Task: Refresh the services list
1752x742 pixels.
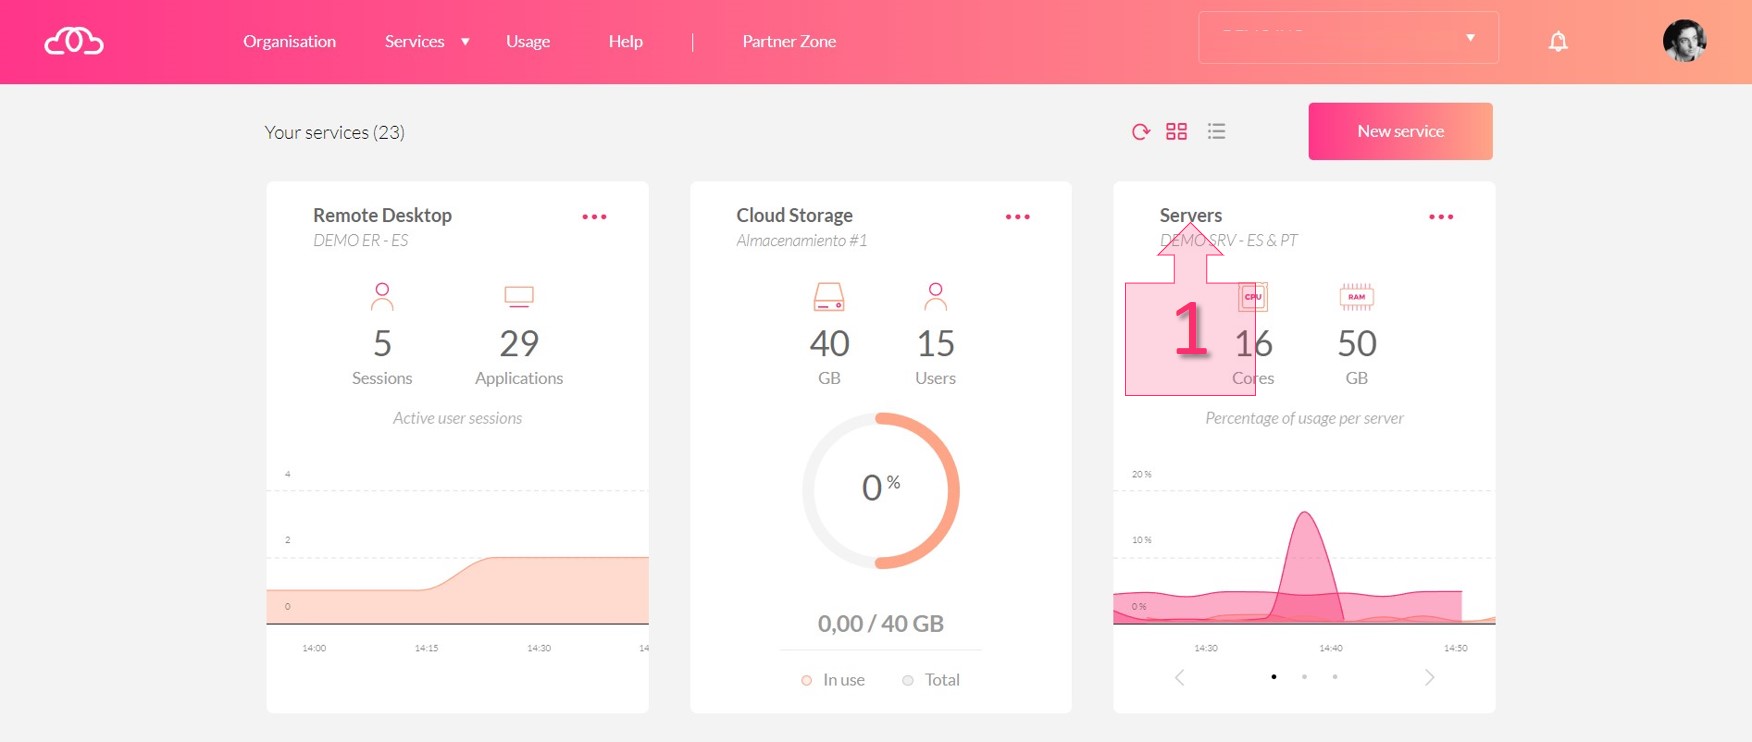Action: point(1140,132)
